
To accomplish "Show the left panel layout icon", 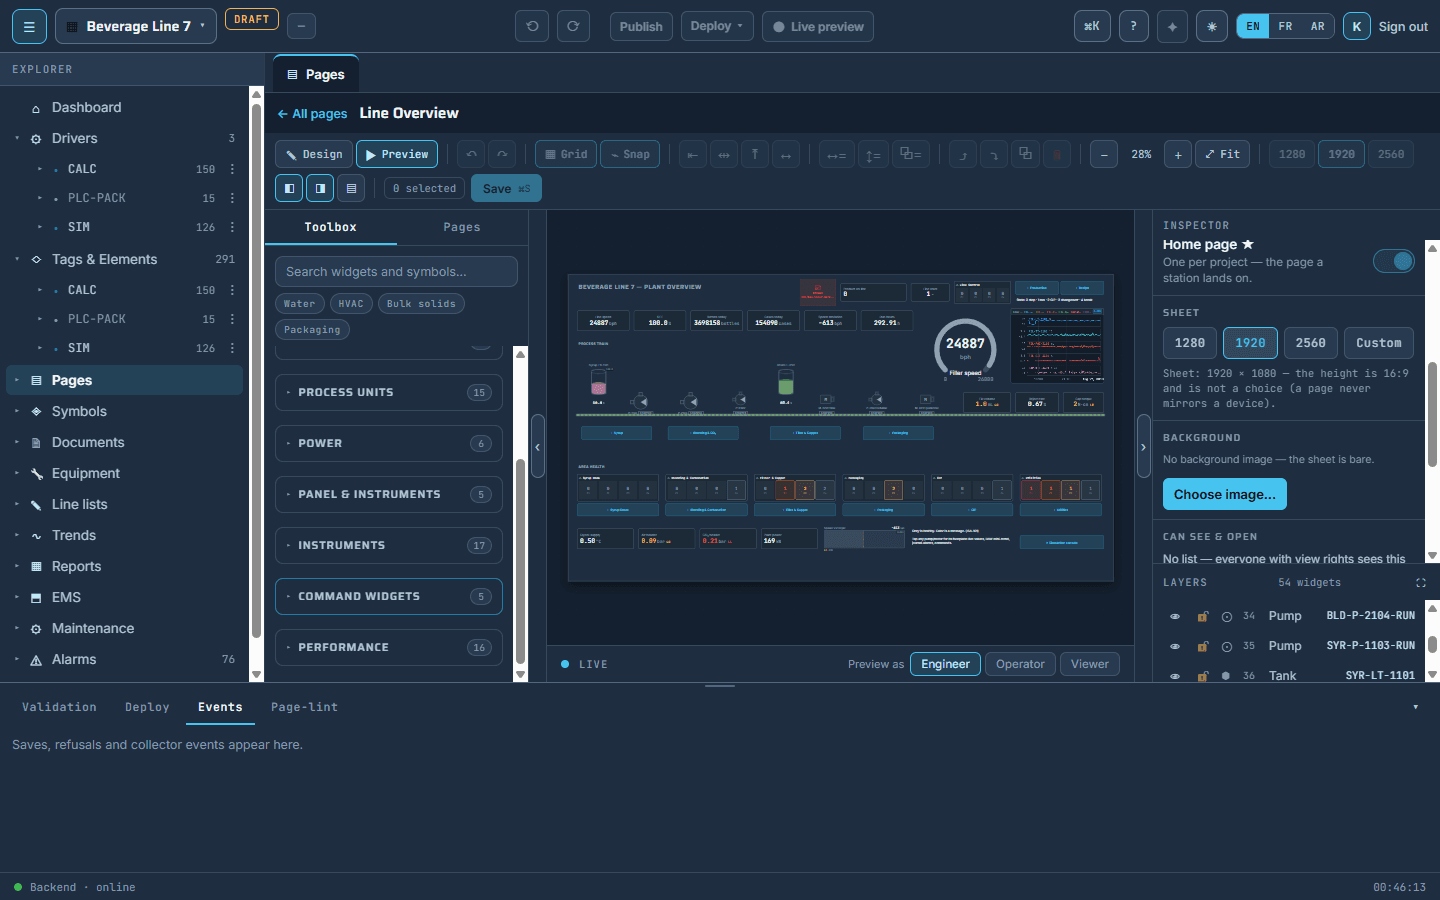I will [289, 188].
